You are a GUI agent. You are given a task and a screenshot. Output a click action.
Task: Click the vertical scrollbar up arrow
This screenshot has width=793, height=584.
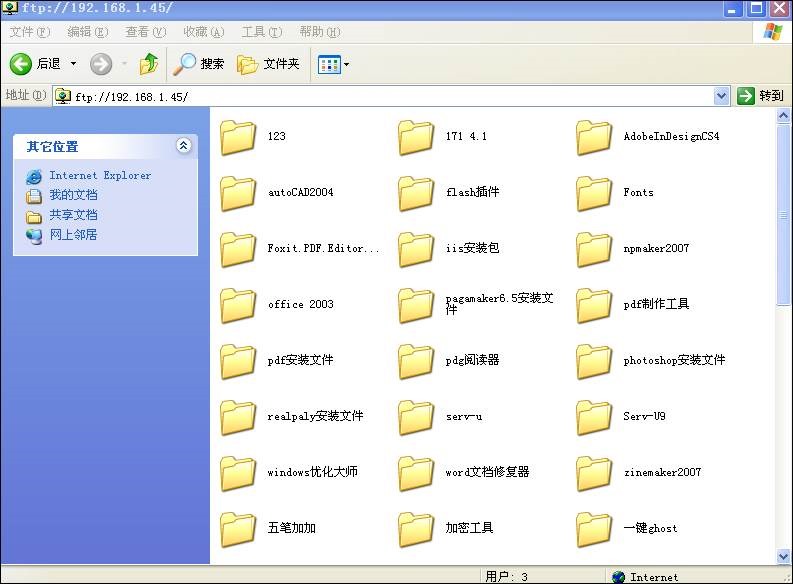pyautogui.click(x=783, y=116)
